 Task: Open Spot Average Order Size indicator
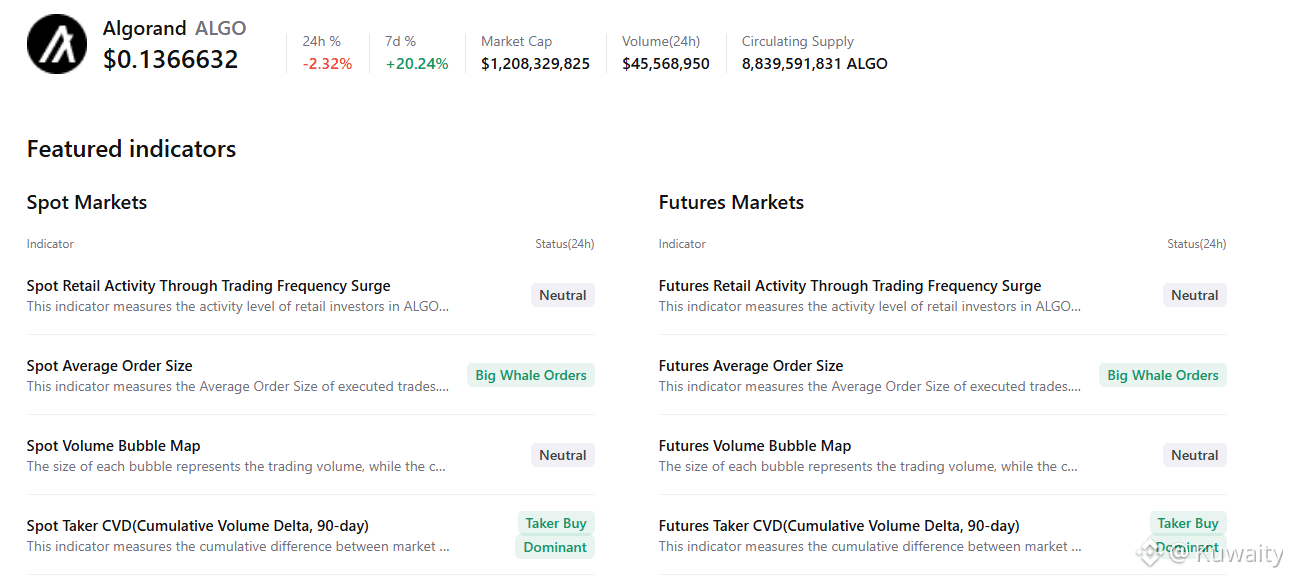coord(109,366)
